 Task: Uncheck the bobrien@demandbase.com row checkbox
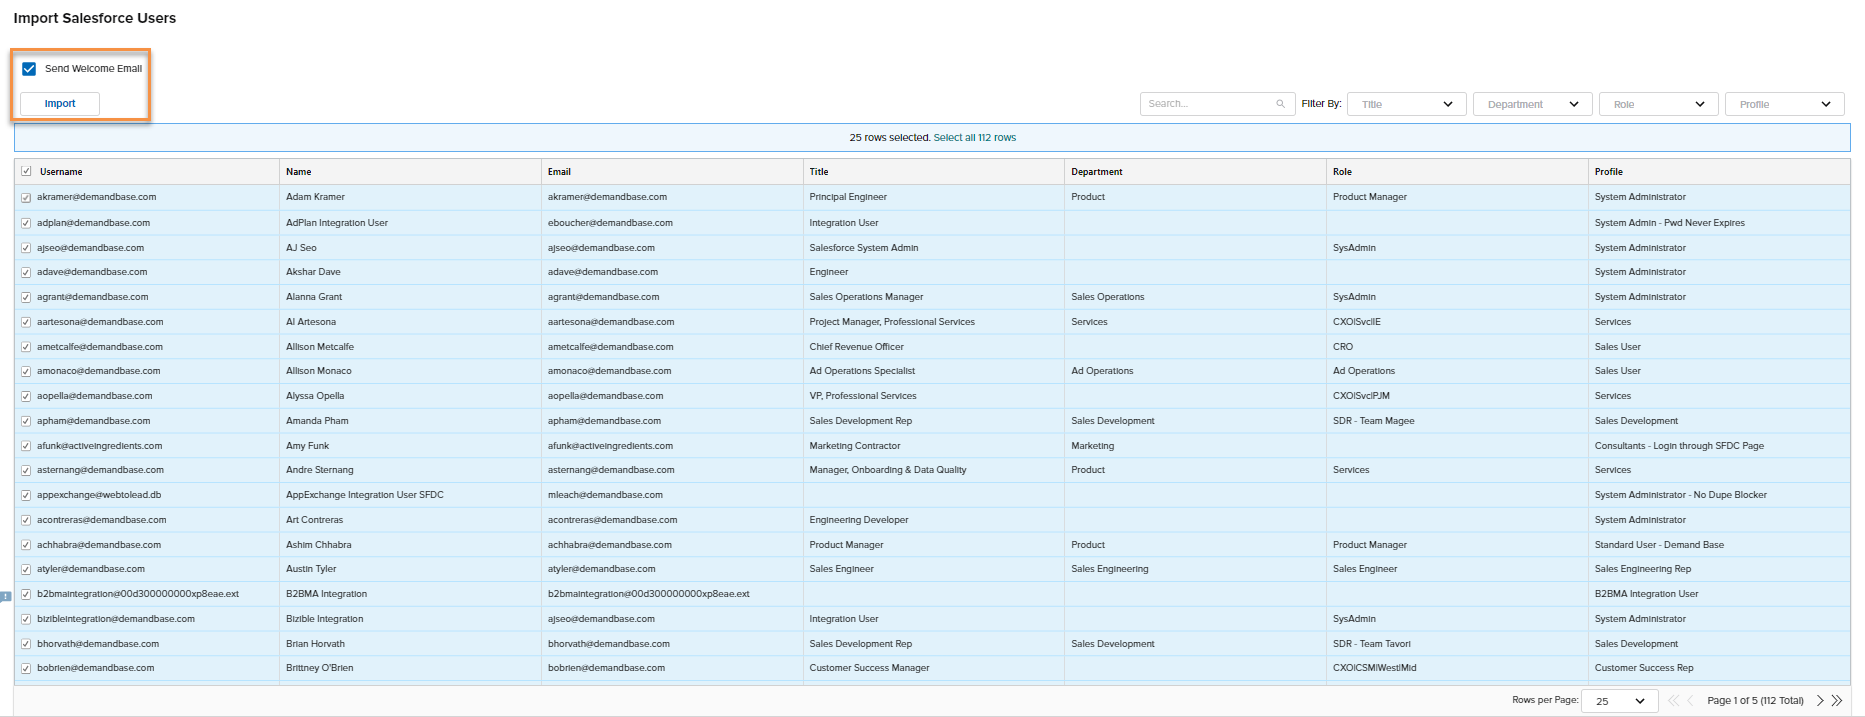click(x=26, y=669)
